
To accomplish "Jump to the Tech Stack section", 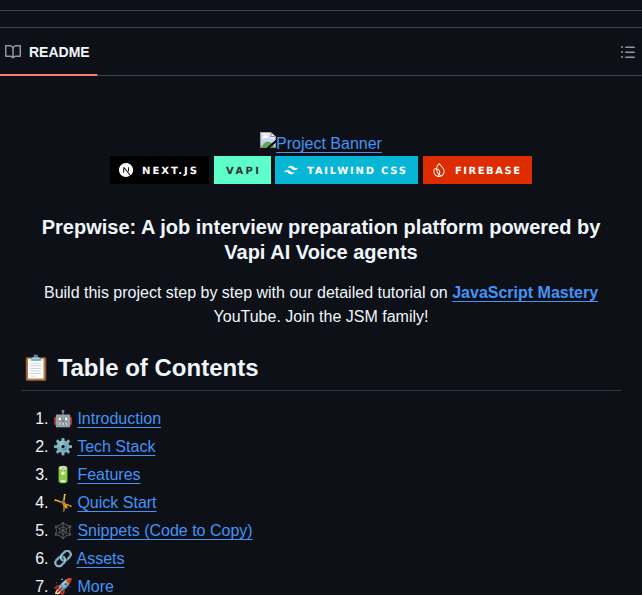I will tap(116, 446).
